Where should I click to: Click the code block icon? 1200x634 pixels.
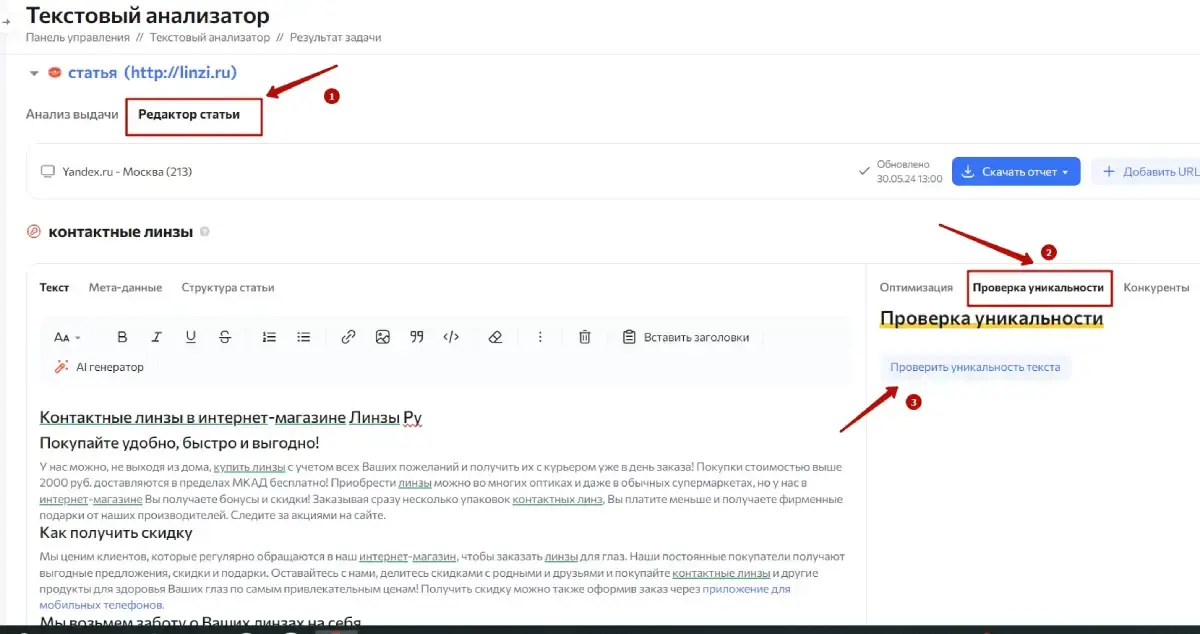click(451, 337)
